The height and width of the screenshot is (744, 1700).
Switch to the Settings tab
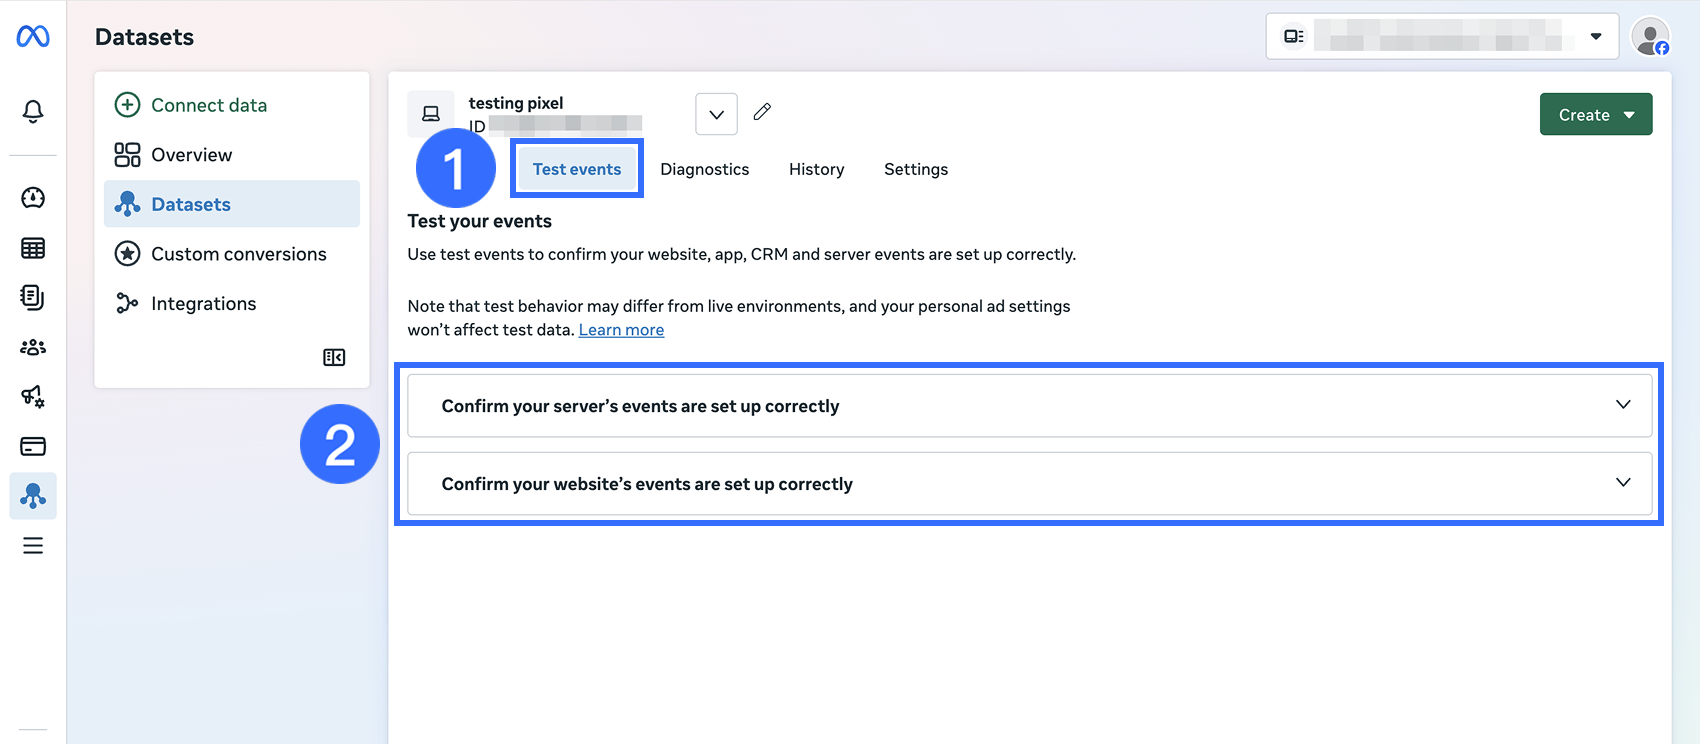916,169
